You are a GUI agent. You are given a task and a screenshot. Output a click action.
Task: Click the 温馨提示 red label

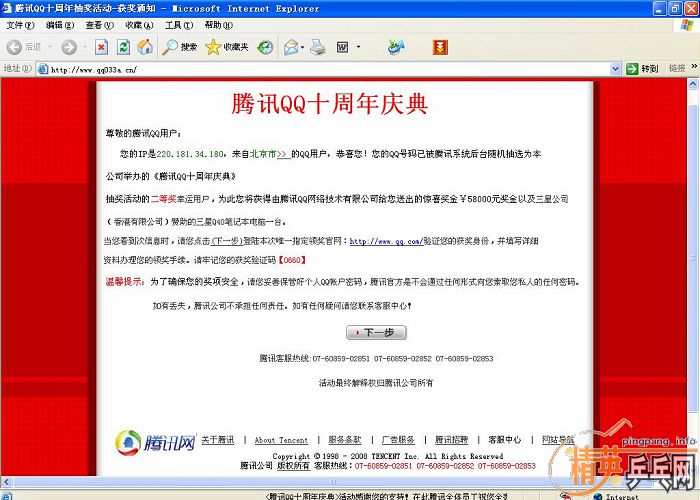tap(125, 282)
